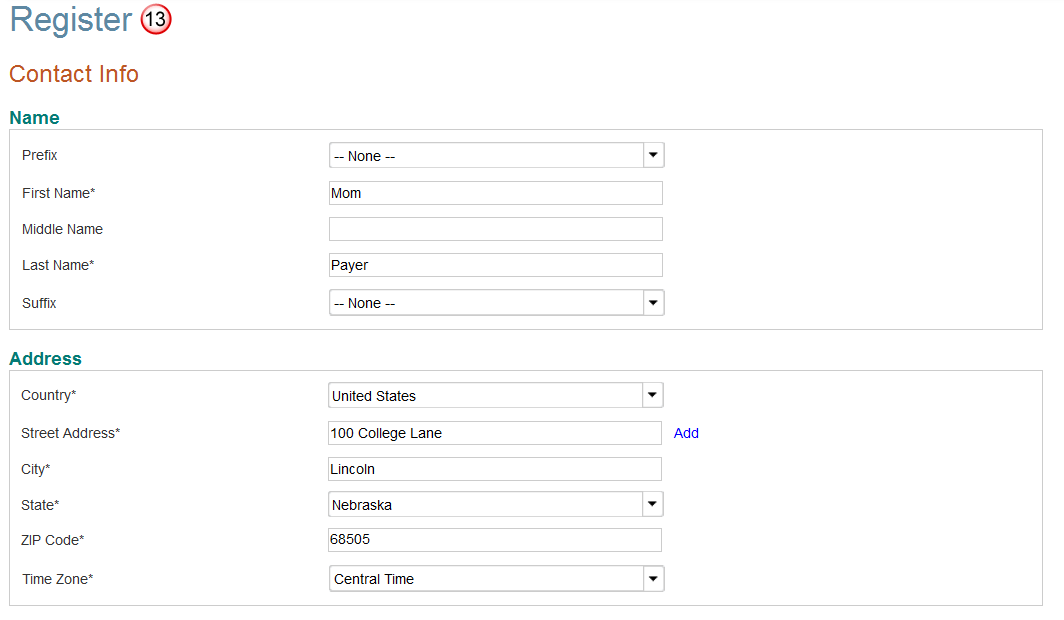Click the ZIP Code field with 68505
The width and height of the screenshot is (1064, 620).
tap(495, 540)
